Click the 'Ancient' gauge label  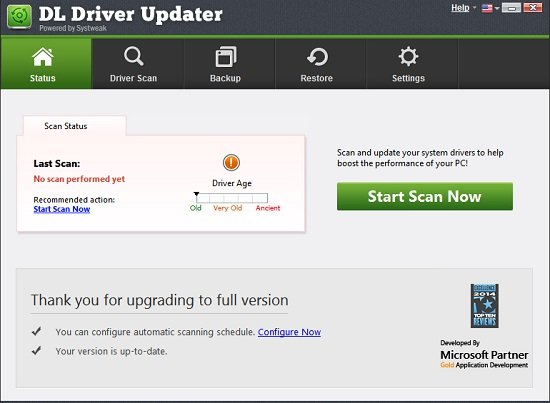(268, 208)
